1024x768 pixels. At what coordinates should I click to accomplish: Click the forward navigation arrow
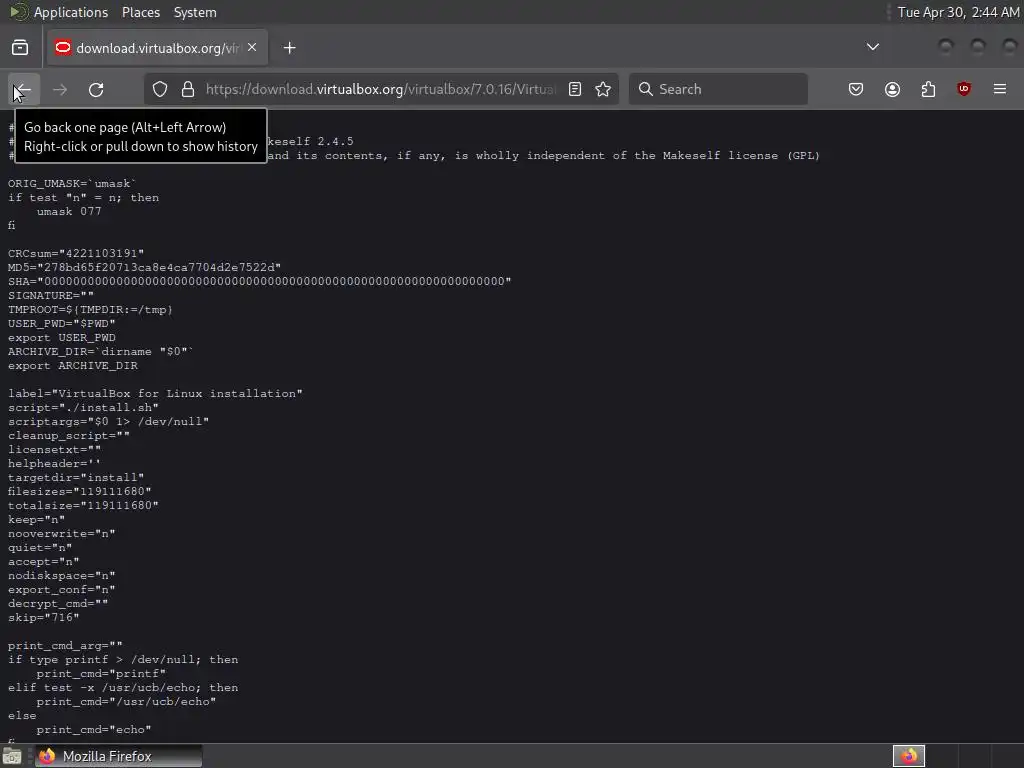(59, 89)
